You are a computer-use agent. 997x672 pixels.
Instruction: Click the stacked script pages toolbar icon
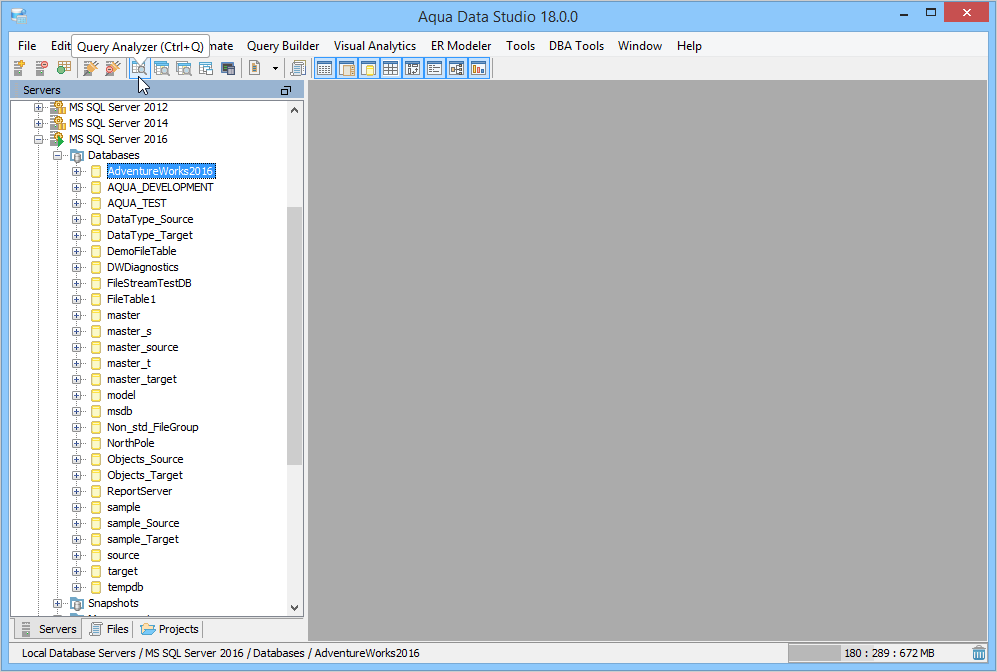click(x=298, y=68)
